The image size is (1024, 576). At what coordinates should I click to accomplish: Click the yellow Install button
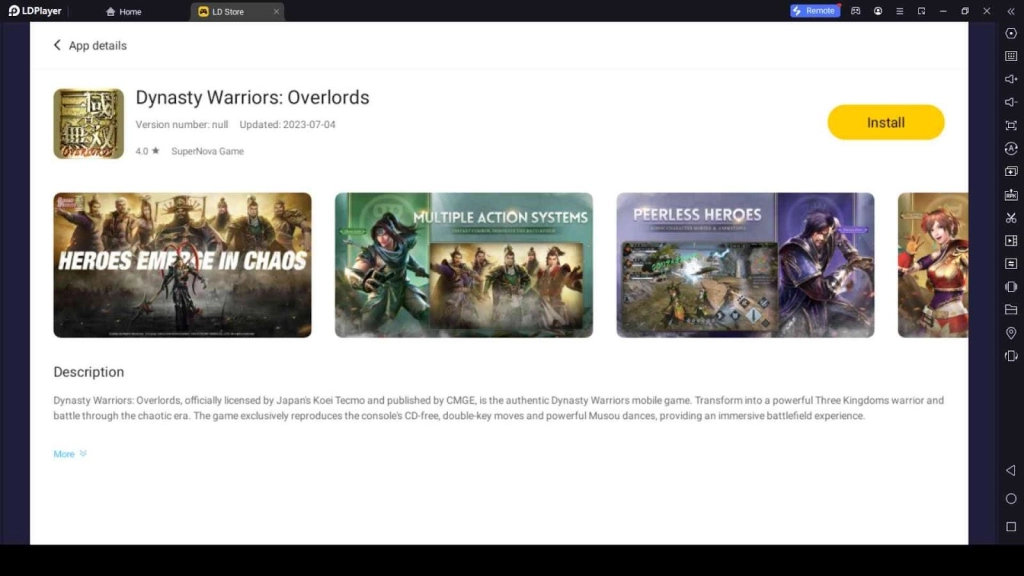(886, 122)
